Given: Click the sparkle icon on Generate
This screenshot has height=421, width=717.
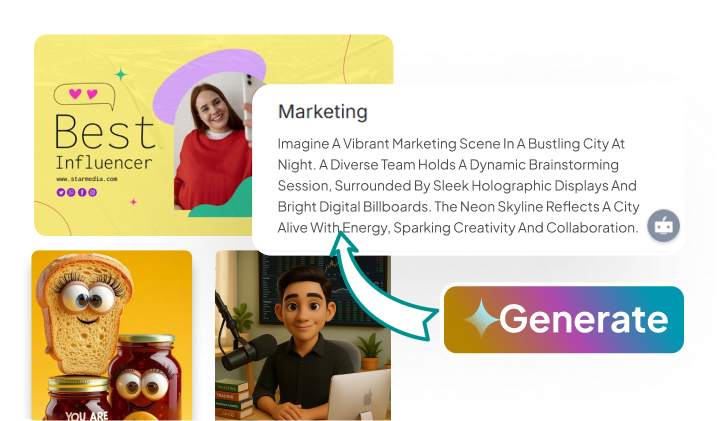Looking at the screenshot, I should pyautogui.click(x=481, y=318).
